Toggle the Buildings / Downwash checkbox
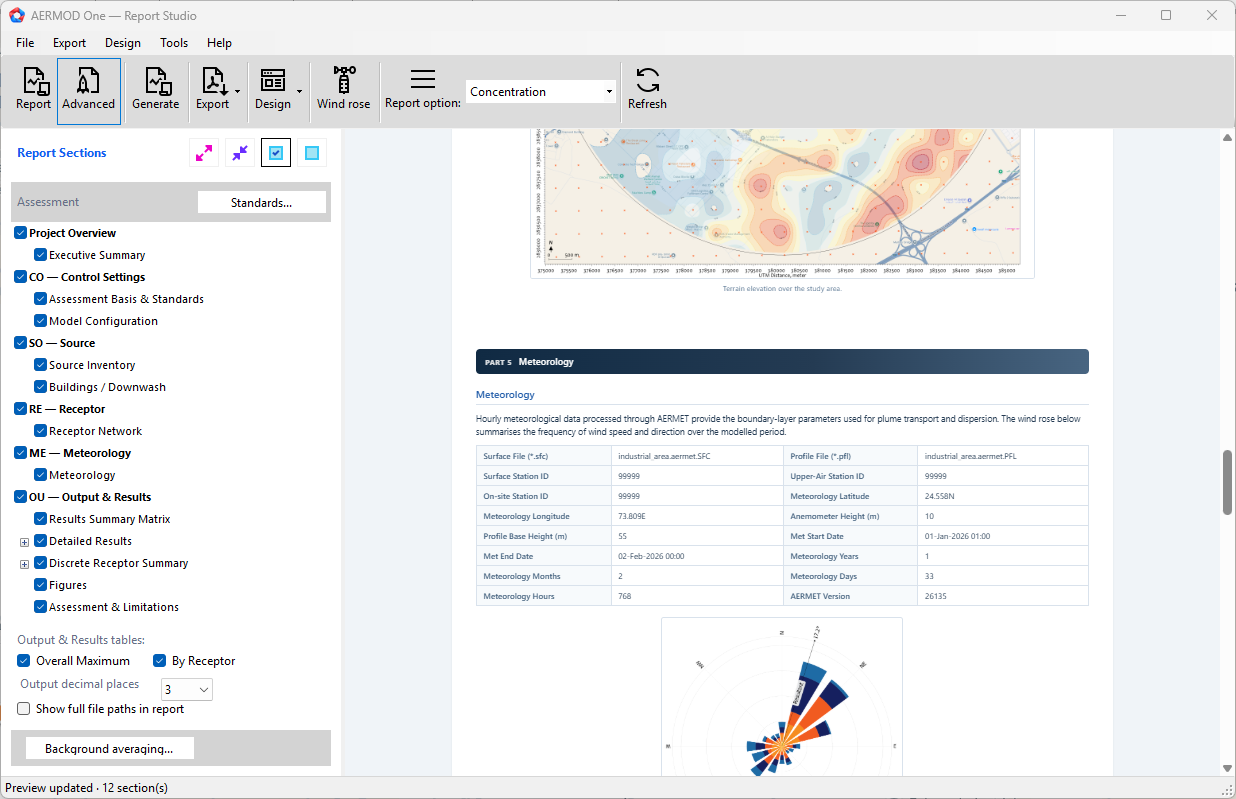The width and height of the screenshot is (1236, 799). (x=41, y=387)
